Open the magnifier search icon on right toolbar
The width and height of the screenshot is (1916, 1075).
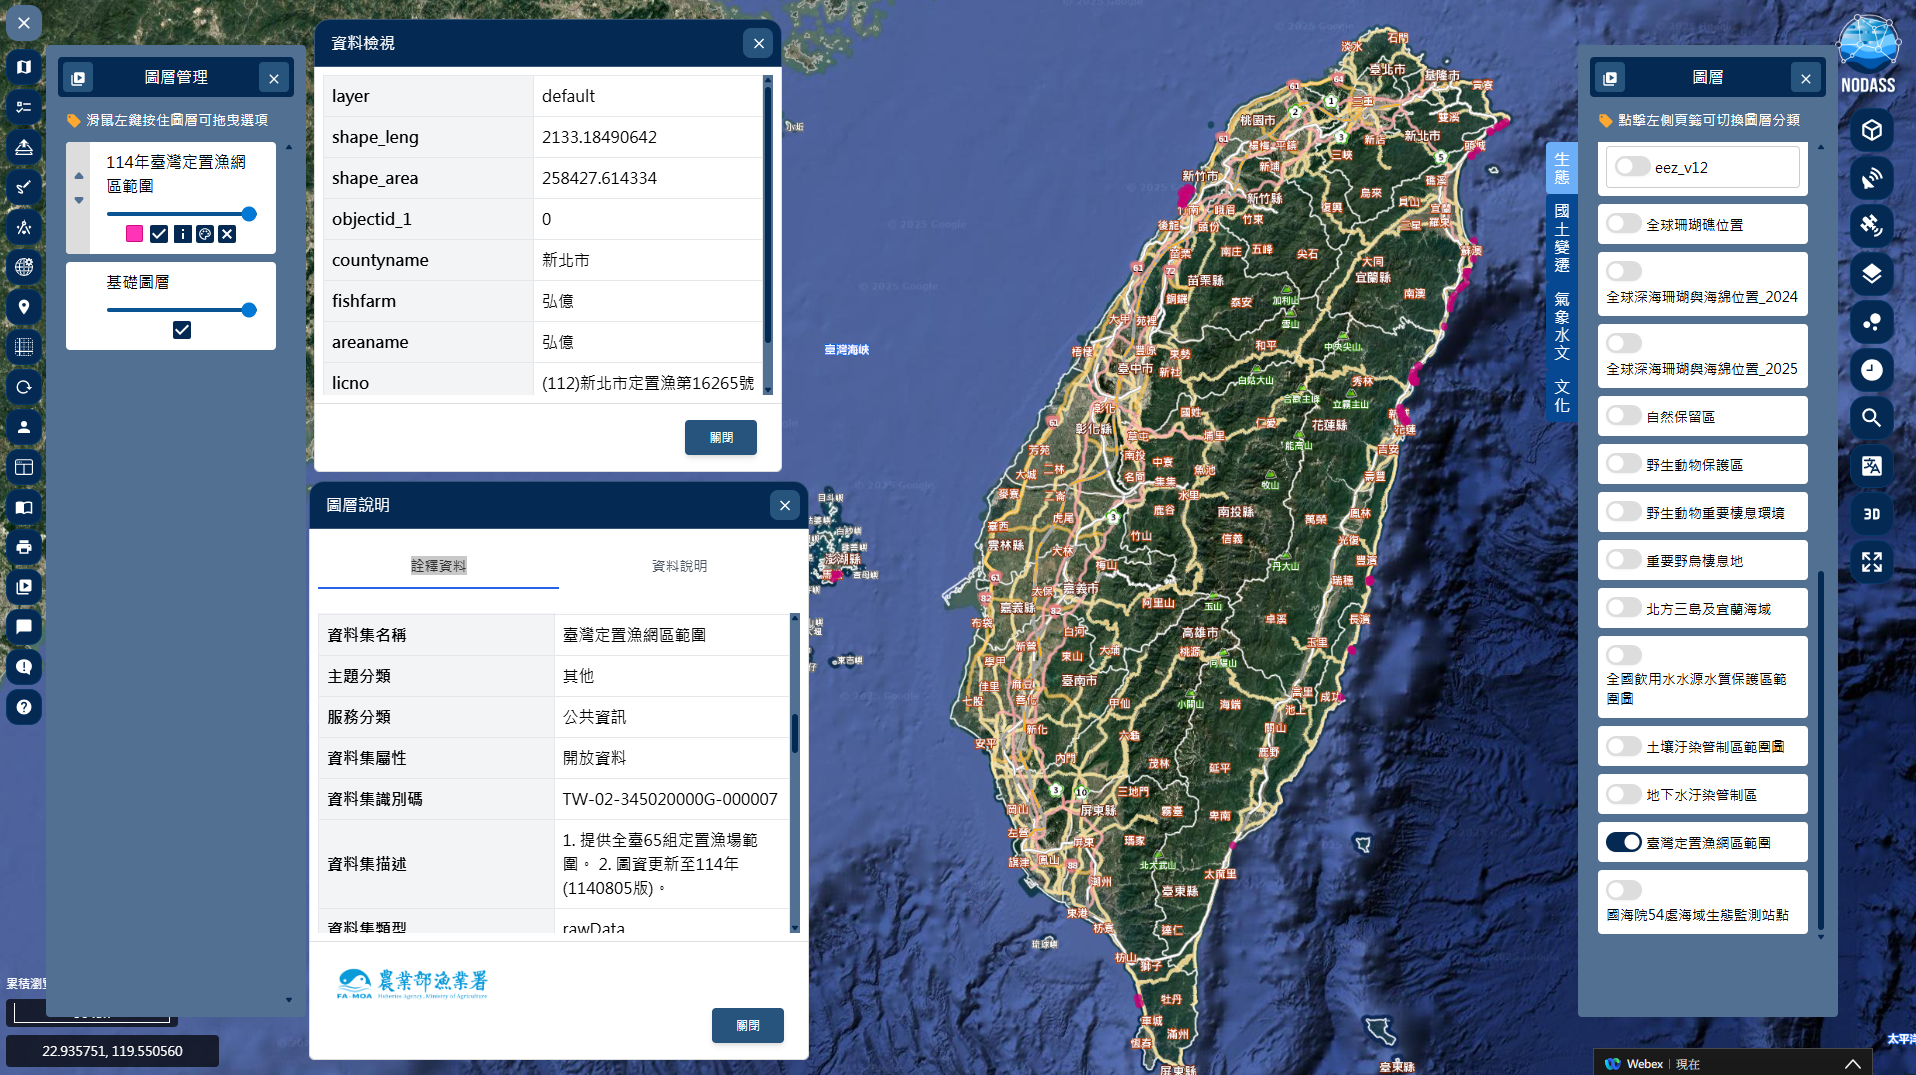1872,418
